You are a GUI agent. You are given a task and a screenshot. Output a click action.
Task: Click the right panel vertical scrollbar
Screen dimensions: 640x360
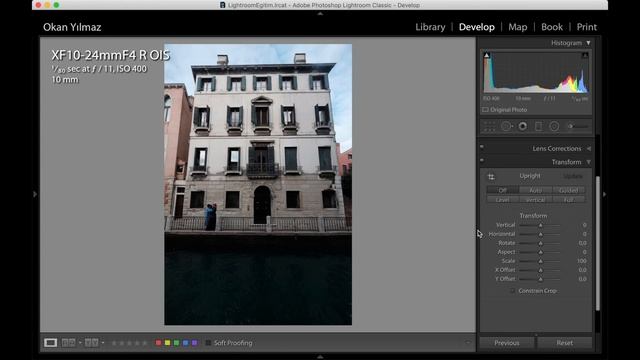coord(598,243)
